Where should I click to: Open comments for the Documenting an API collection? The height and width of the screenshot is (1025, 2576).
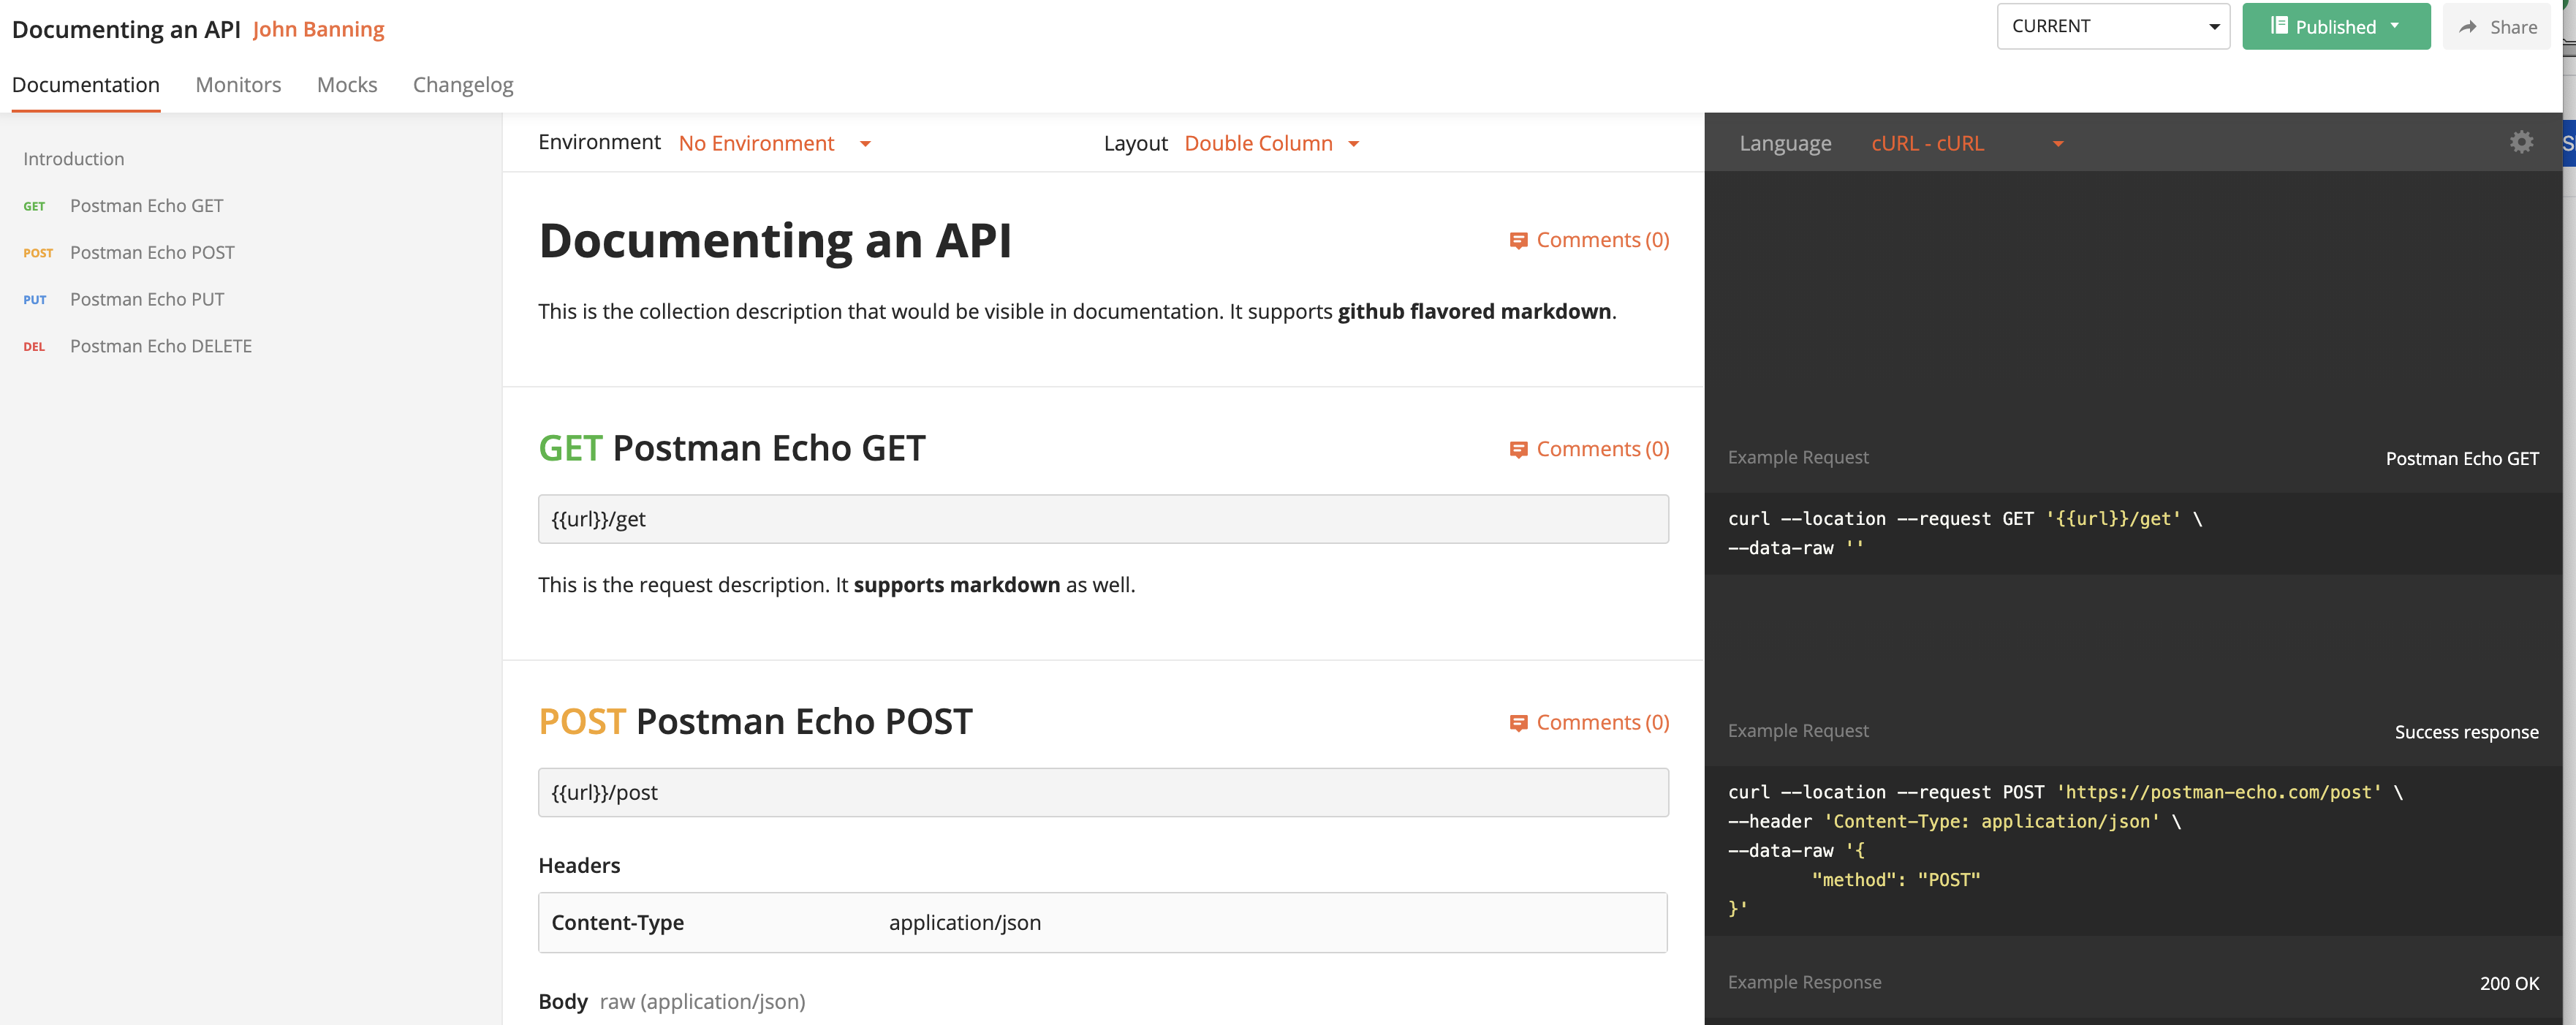(x=1589, y=240)
